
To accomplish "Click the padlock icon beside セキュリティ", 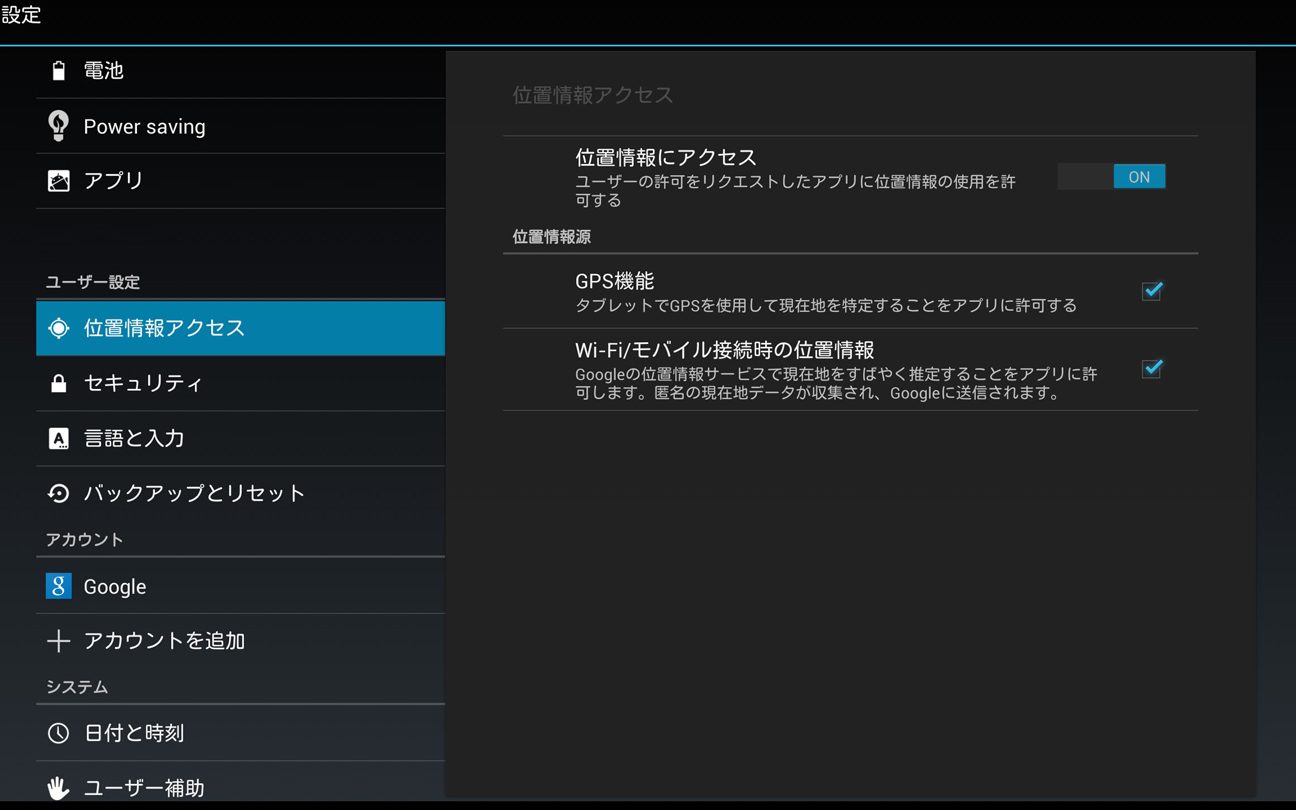I will tap(59, 383).
